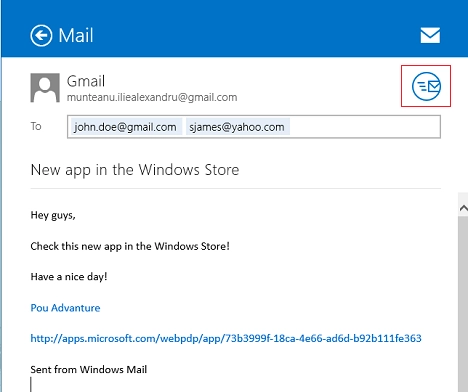Click the scroll up arrow of message body
468x392 pixels.
[x=463, y=208]
